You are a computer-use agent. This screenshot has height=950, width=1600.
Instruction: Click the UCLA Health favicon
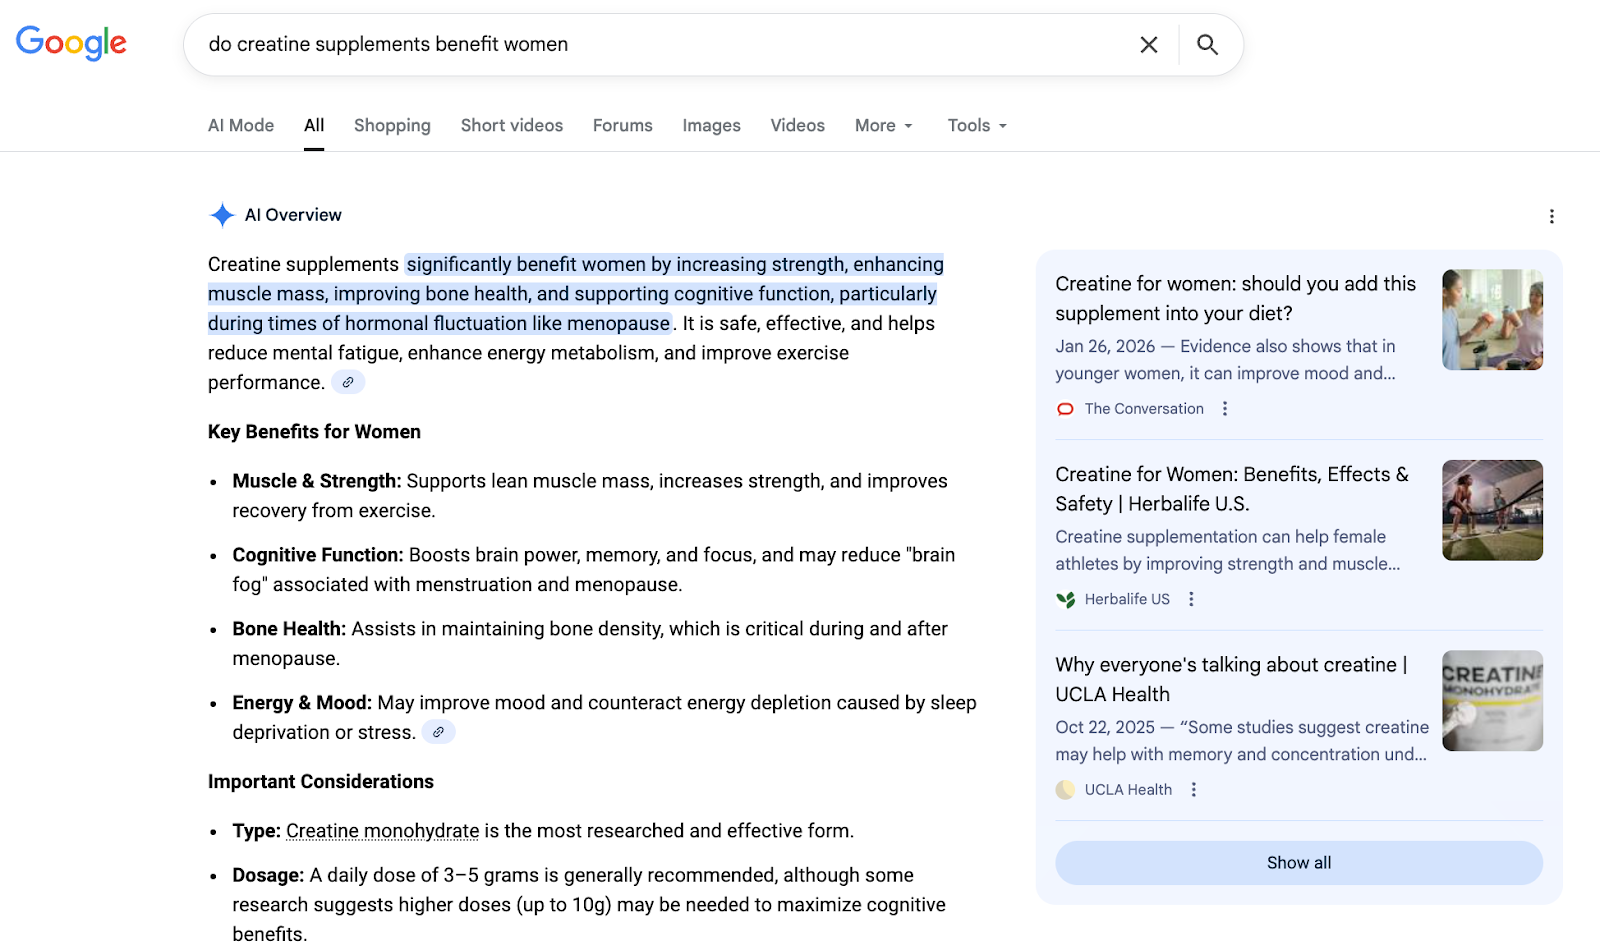pos(1064,789)
